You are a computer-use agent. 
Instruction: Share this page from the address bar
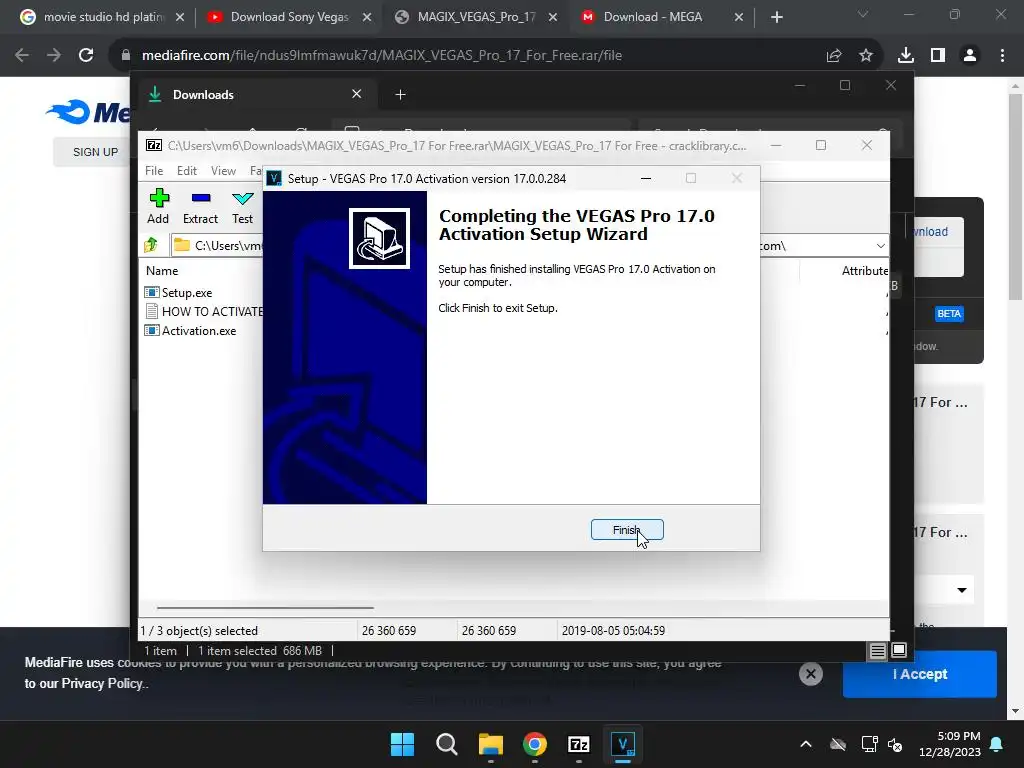click(834, 56)
